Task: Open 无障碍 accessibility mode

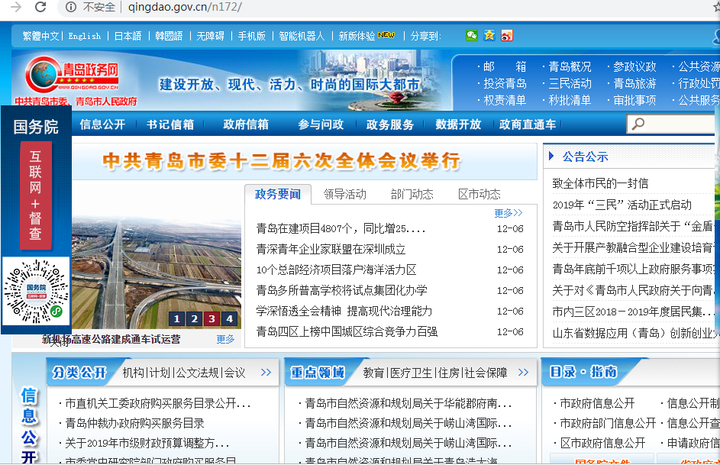Action: pyautogui.click(x=210, y=36)
